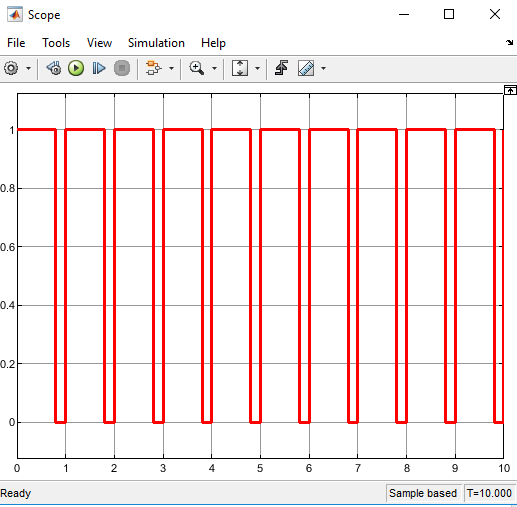
Task: Expand the Highlight Block dropdown arrow
Action: click(171, 68)
